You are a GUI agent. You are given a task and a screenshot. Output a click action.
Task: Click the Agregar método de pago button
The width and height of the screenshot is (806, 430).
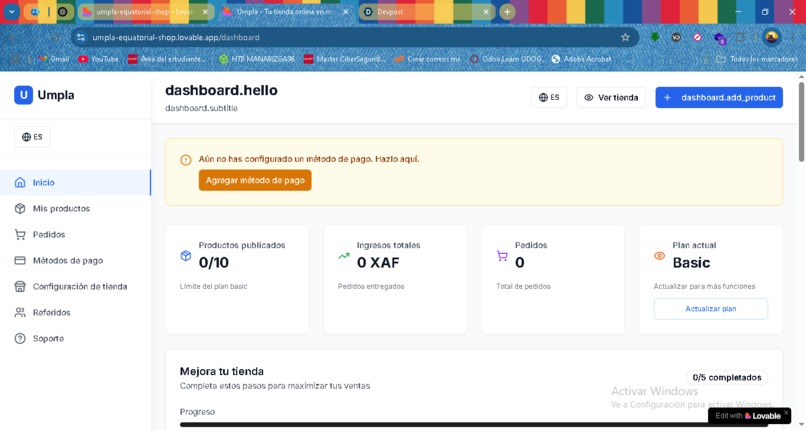click(255, 180)
